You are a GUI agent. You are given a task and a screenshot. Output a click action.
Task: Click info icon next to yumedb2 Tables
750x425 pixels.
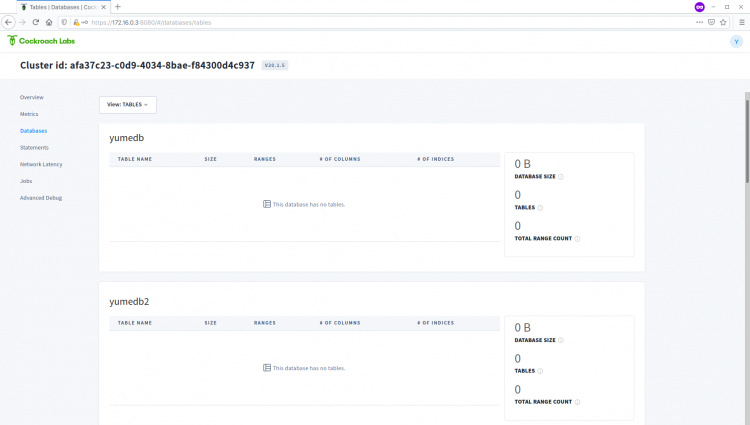540,371
